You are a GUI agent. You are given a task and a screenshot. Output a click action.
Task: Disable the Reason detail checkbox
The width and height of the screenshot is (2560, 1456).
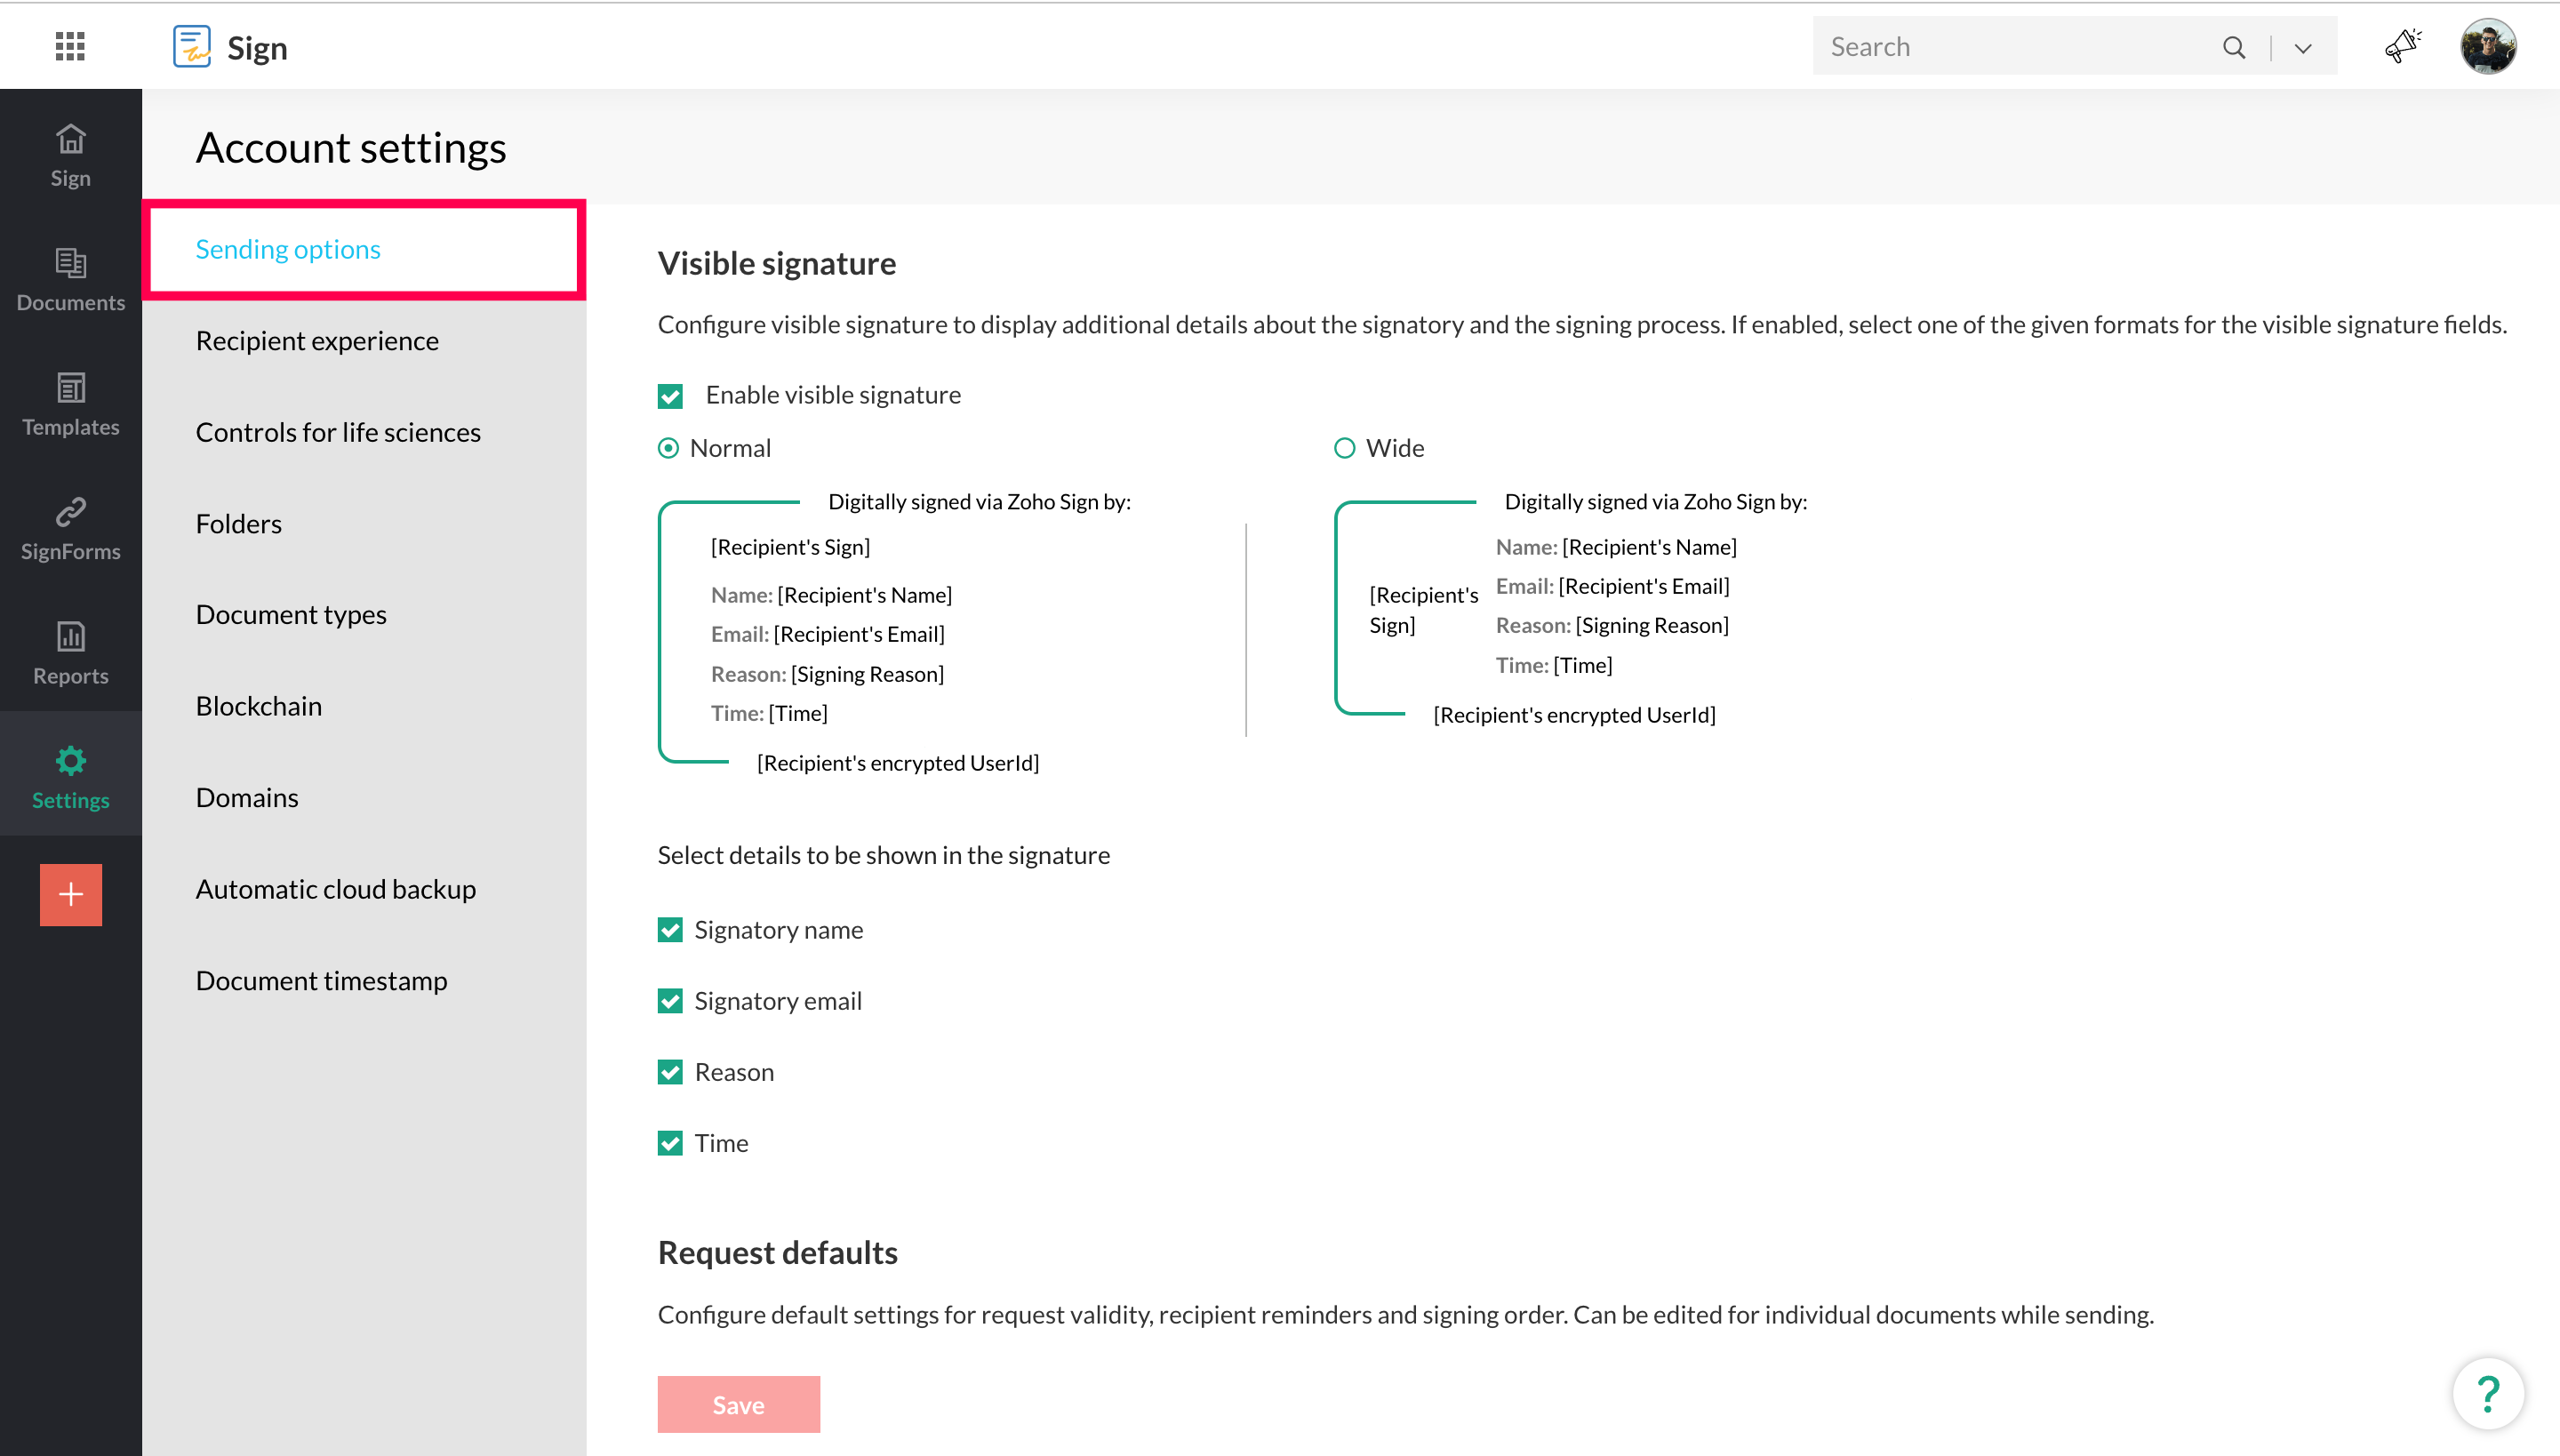pyautogui.click(x=670, y=1072)
